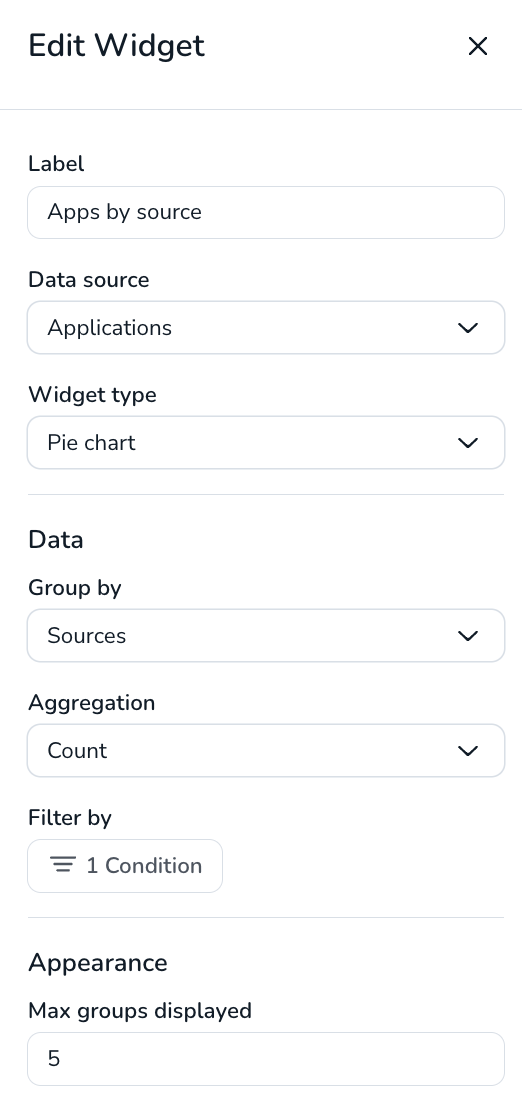Click the chevron arrow in Data source field
Screen dimensions: 522x1118
(x=468, y=328)
